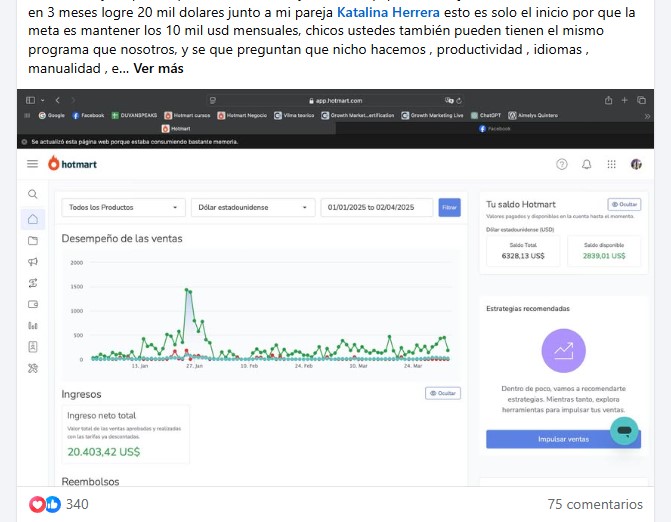Click the Safari share icon
Viewport: 671px width, 522px height.
pos(608,100)
